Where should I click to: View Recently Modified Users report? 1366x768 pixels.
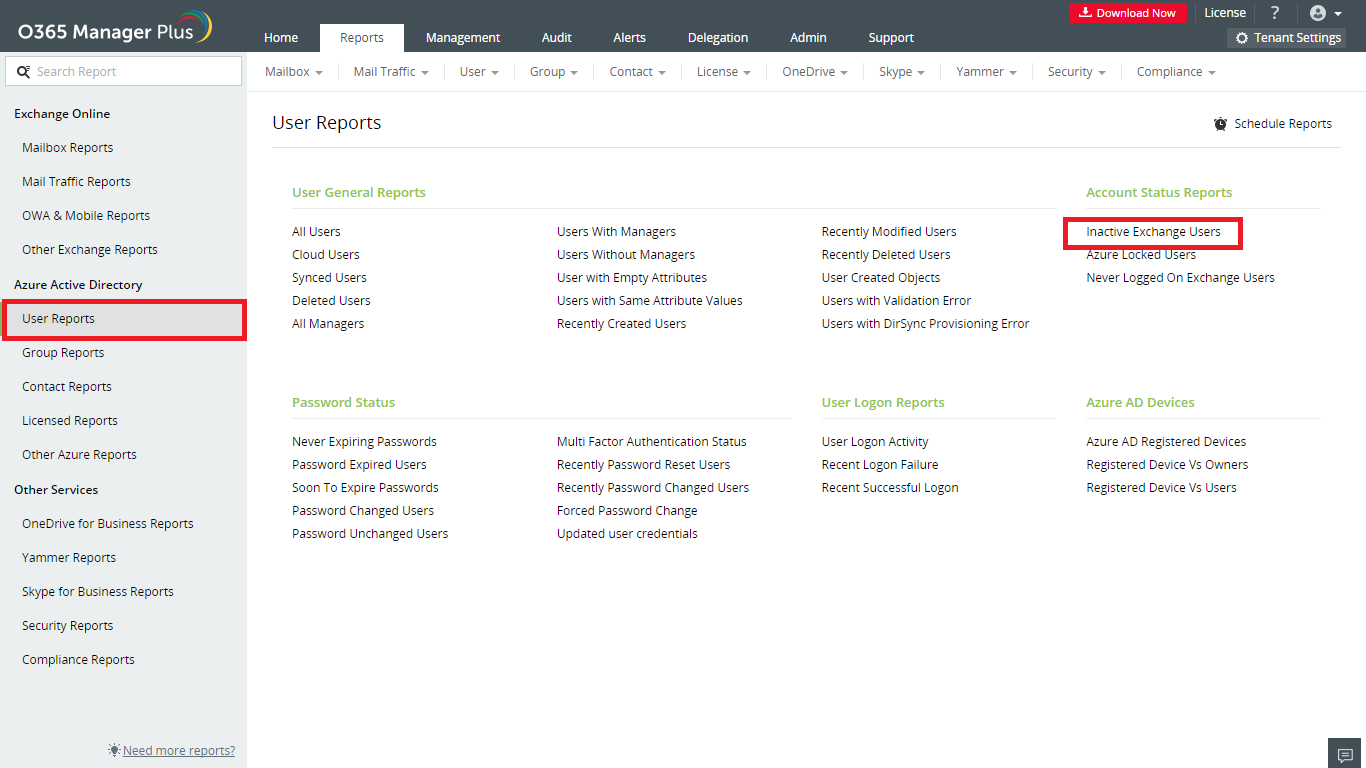(x=889, y=232)
